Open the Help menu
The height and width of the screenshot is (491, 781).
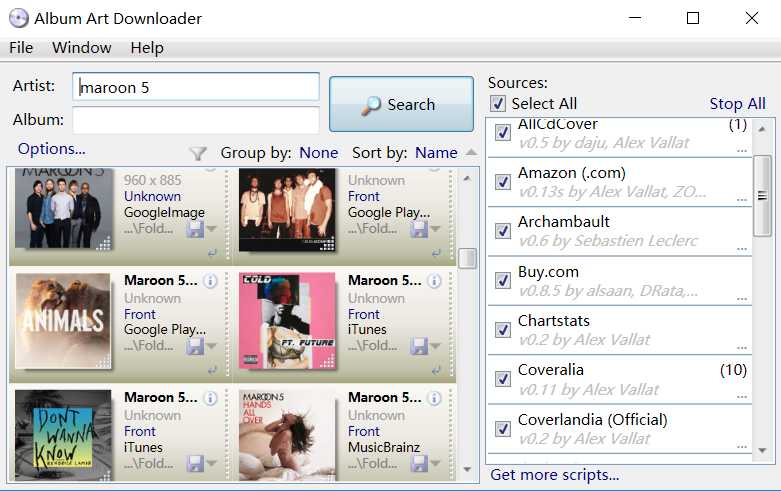(147, 48)
